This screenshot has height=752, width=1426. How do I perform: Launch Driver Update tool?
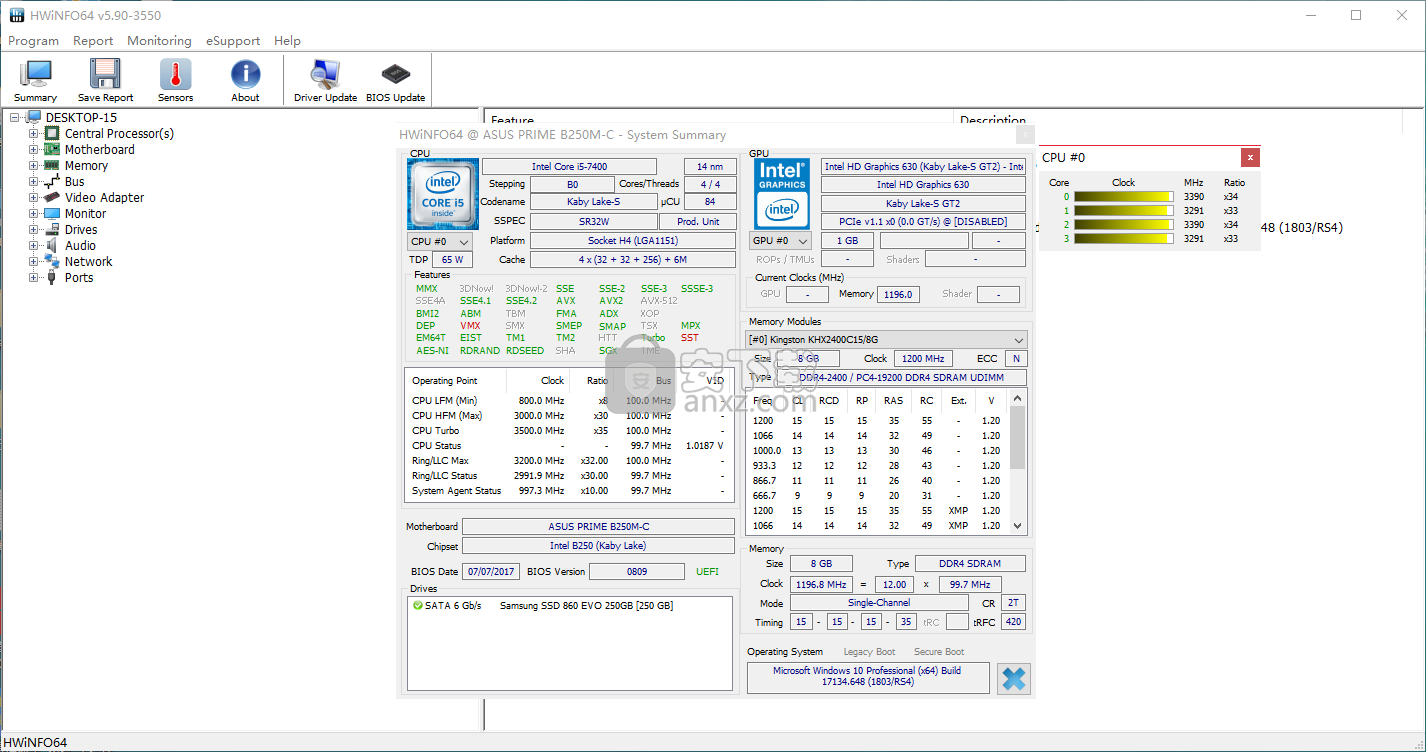325,75
